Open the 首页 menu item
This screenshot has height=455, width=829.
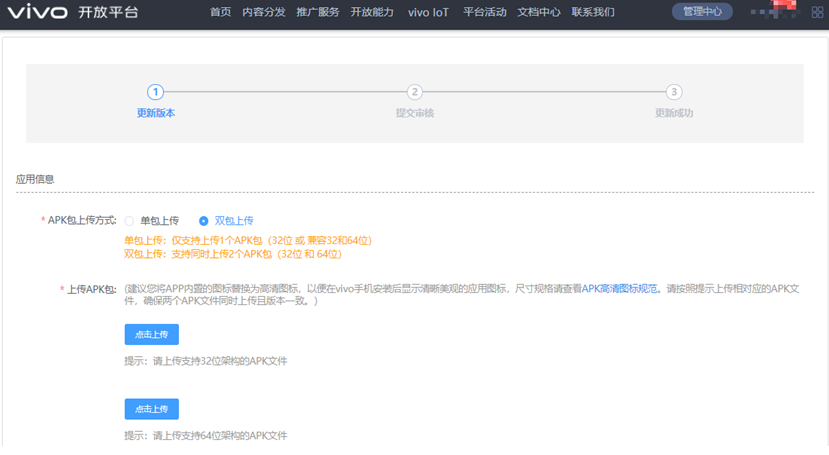click(x=220, y=12)
